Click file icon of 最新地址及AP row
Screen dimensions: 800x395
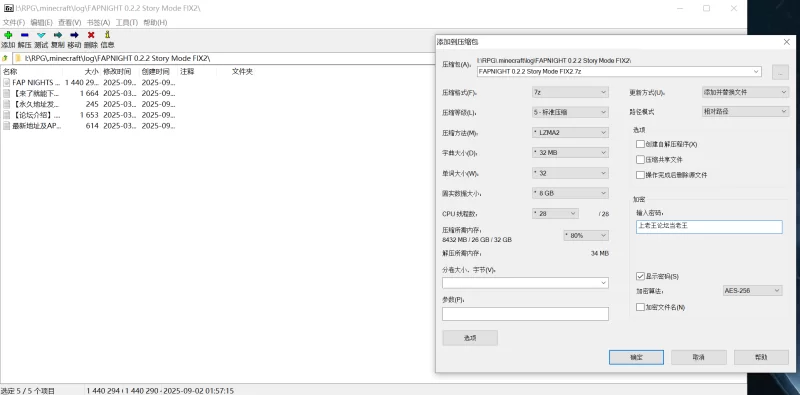pos(6,126)
